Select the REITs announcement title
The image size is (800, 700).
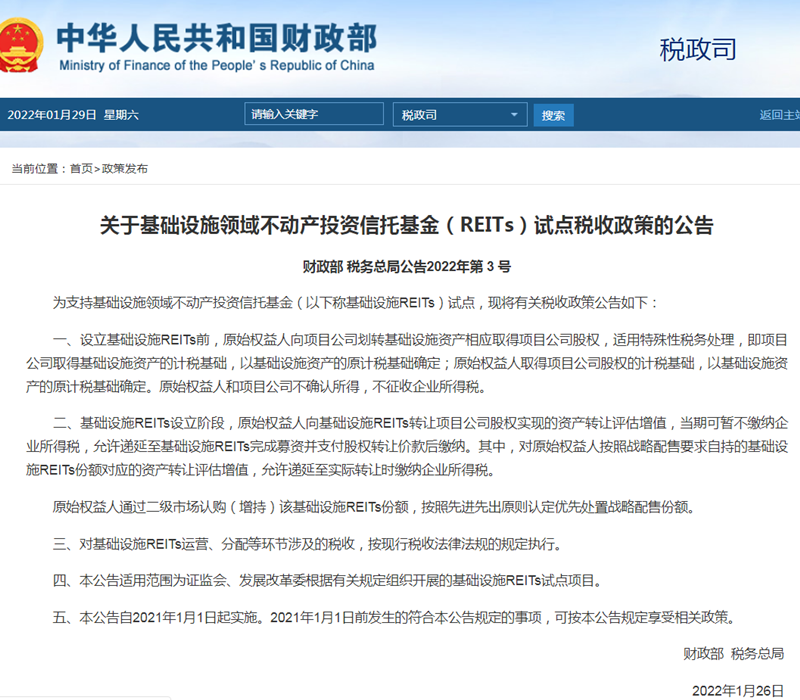(x=400, y=227)
